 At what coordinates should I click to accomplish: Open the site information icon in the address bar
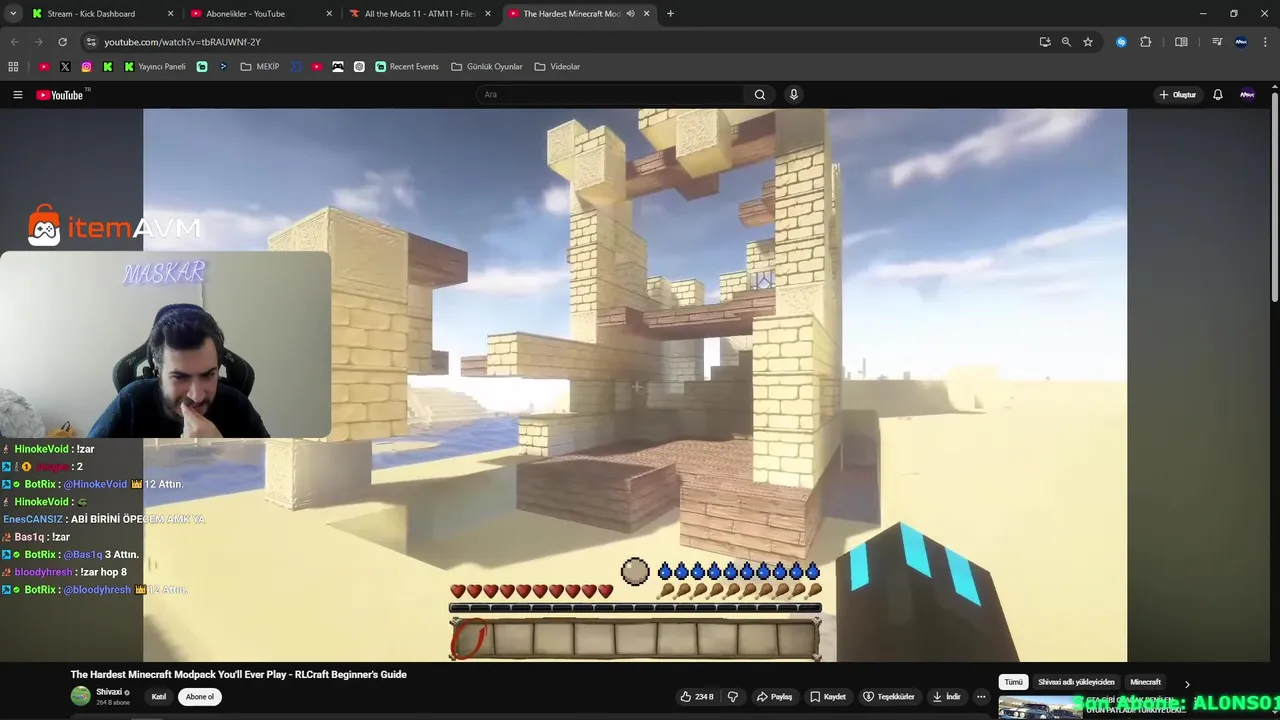coord(91,42)
